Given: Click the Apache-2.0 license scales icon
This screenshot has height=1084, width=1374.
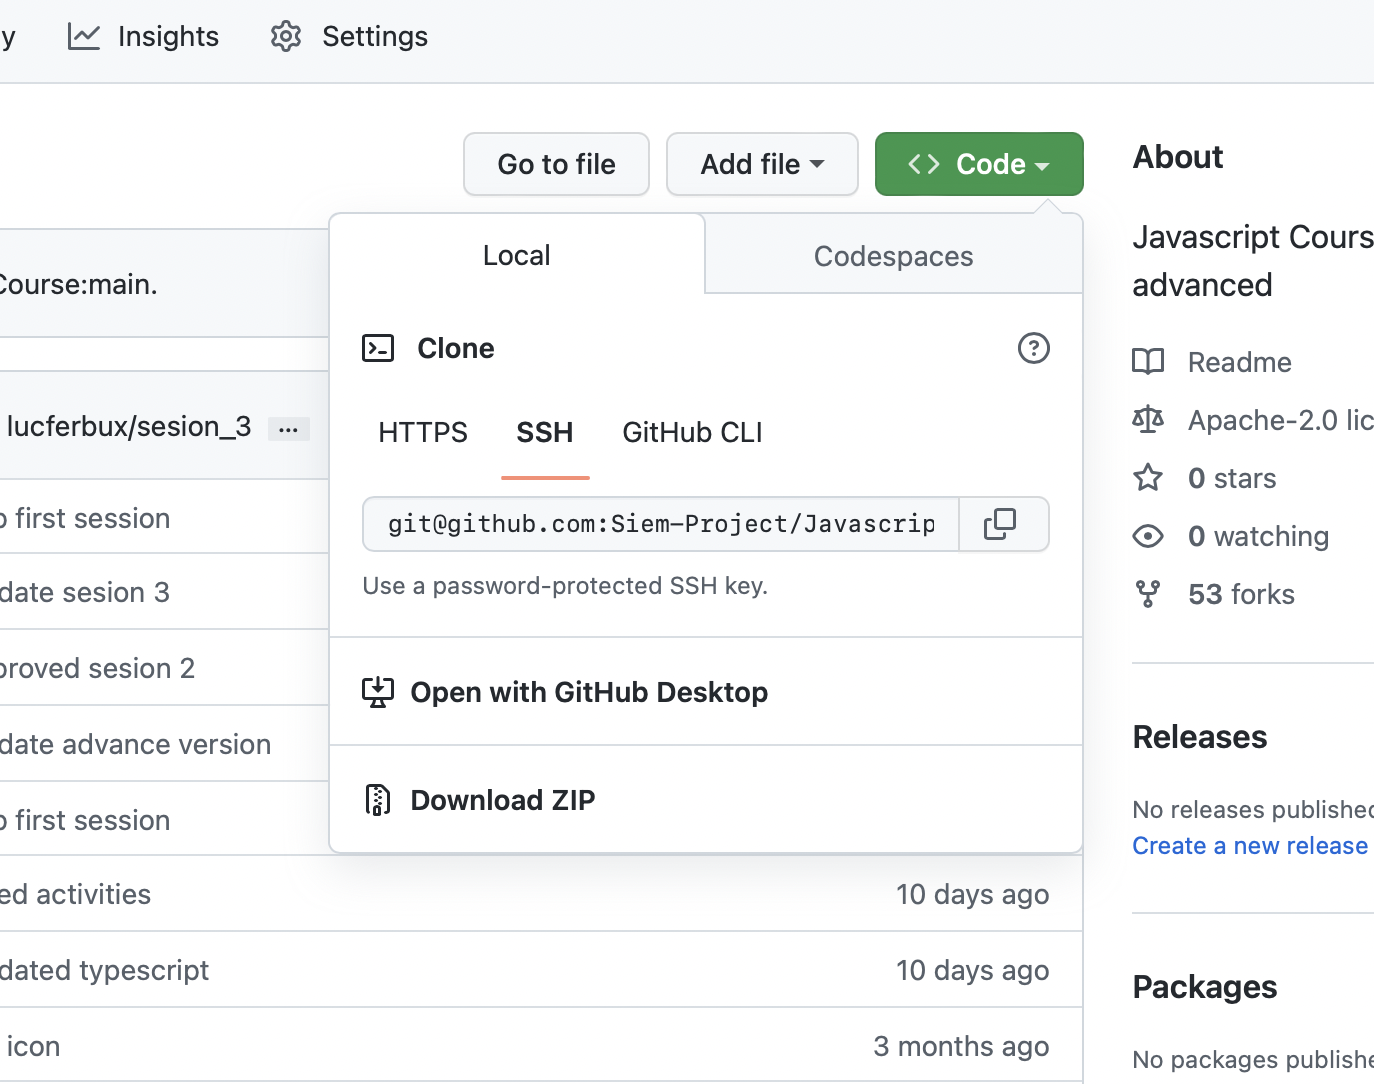Looking at the screenshot, I should pyautogui.click(x=1148, y=419).
